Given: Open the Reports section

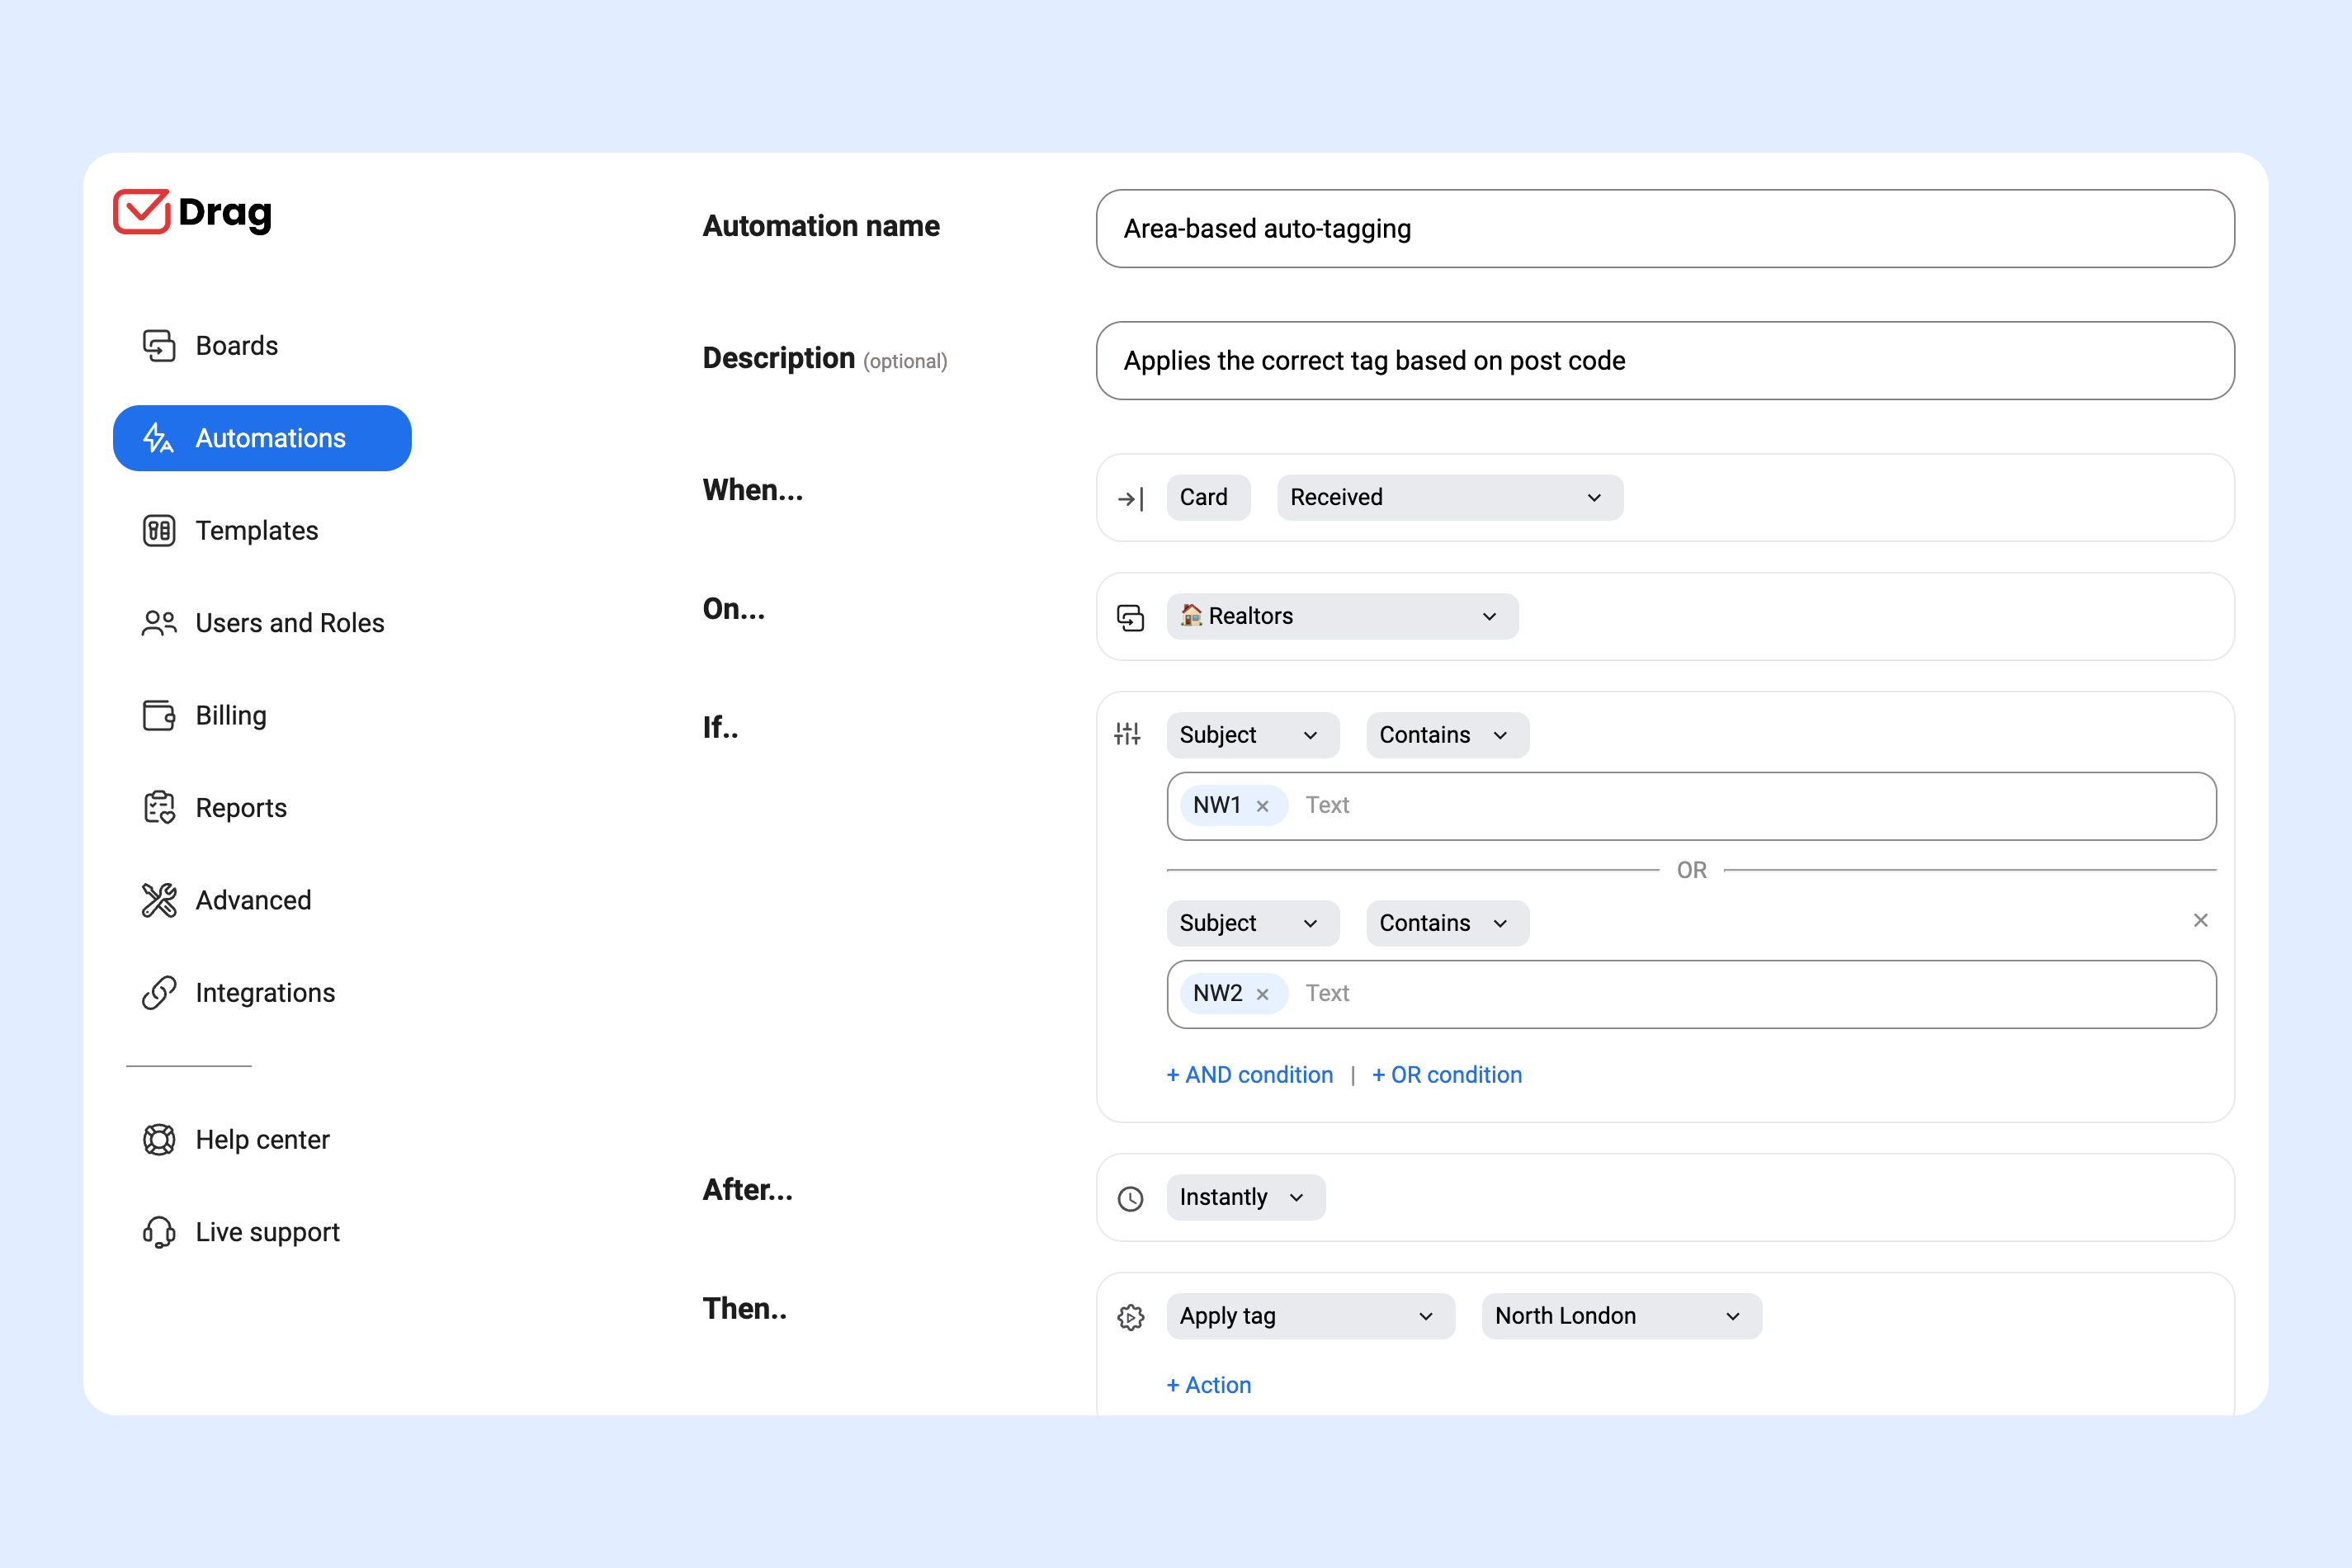Looking at the screenshot, I should 241,808.
